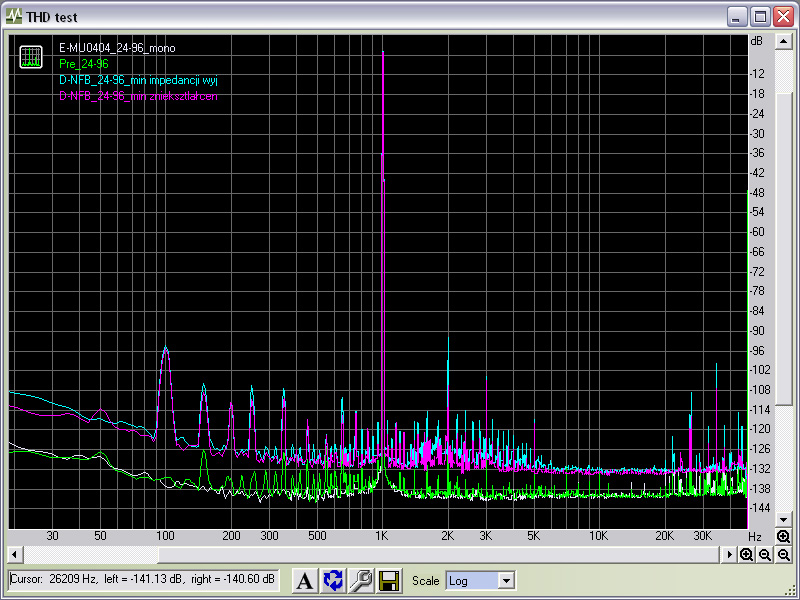Zoom in horizontally with plus magnifier
Image resolution: width=800 pixels, height=600 pixels.
746,555
